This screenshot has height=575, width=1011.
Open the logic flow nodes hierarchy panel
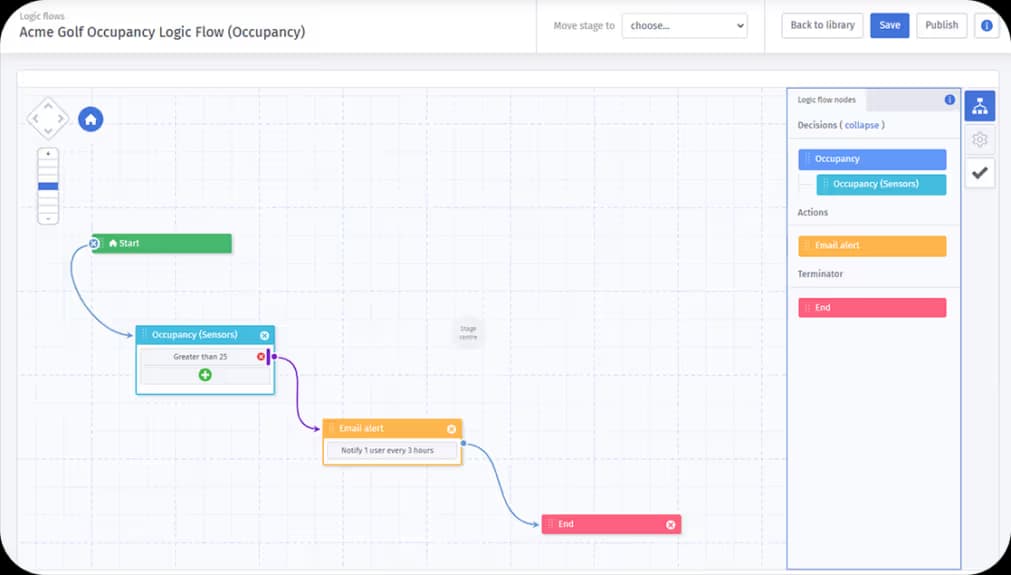click(979, 107)
